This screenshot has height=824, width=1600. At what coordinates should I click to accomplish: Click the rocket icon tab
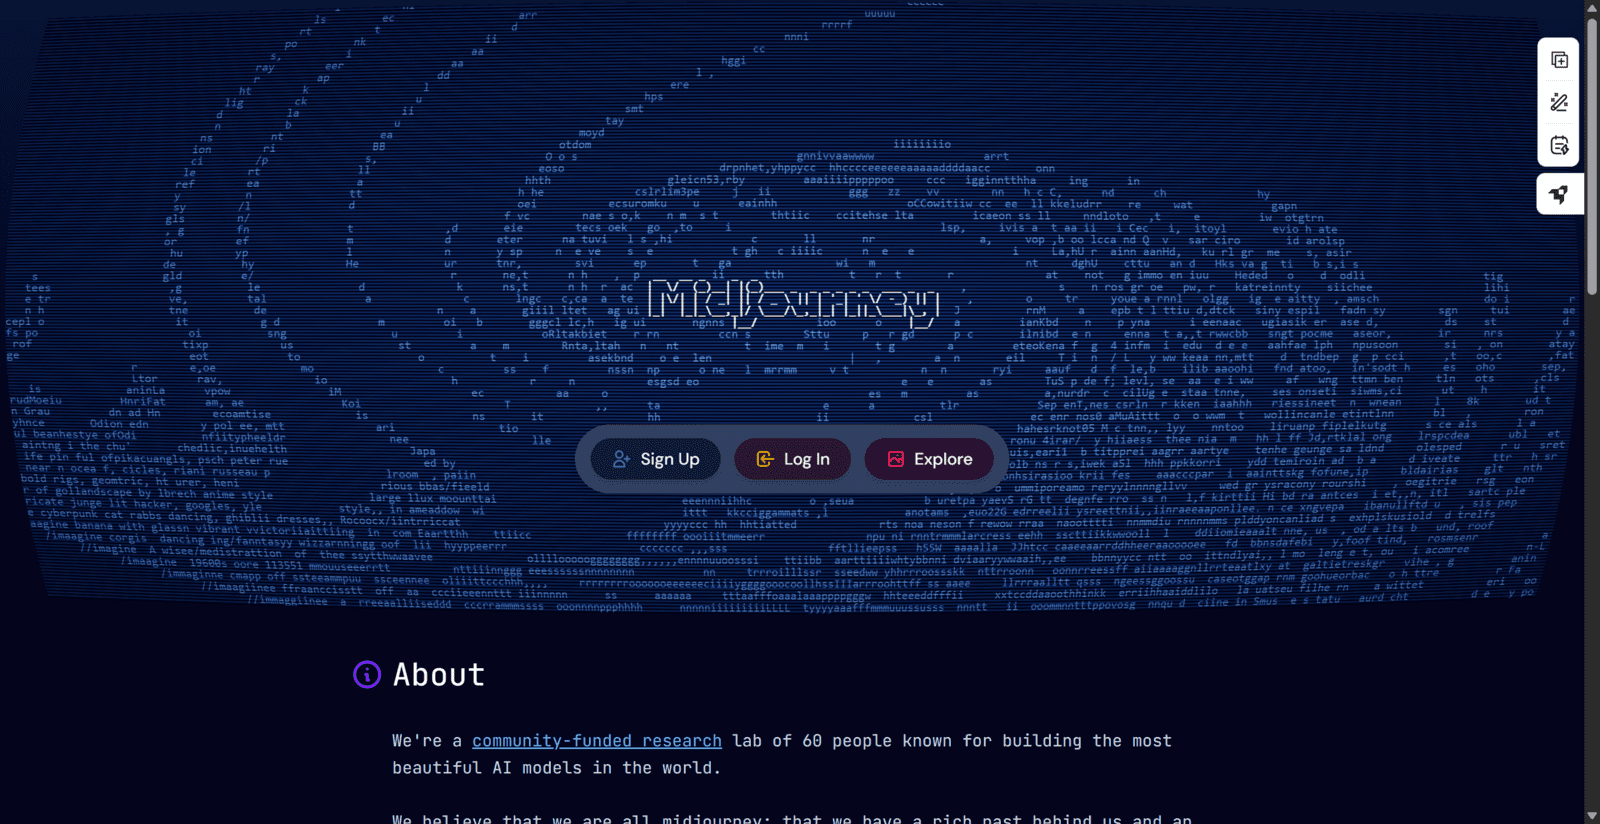[x=1559, y=194]
